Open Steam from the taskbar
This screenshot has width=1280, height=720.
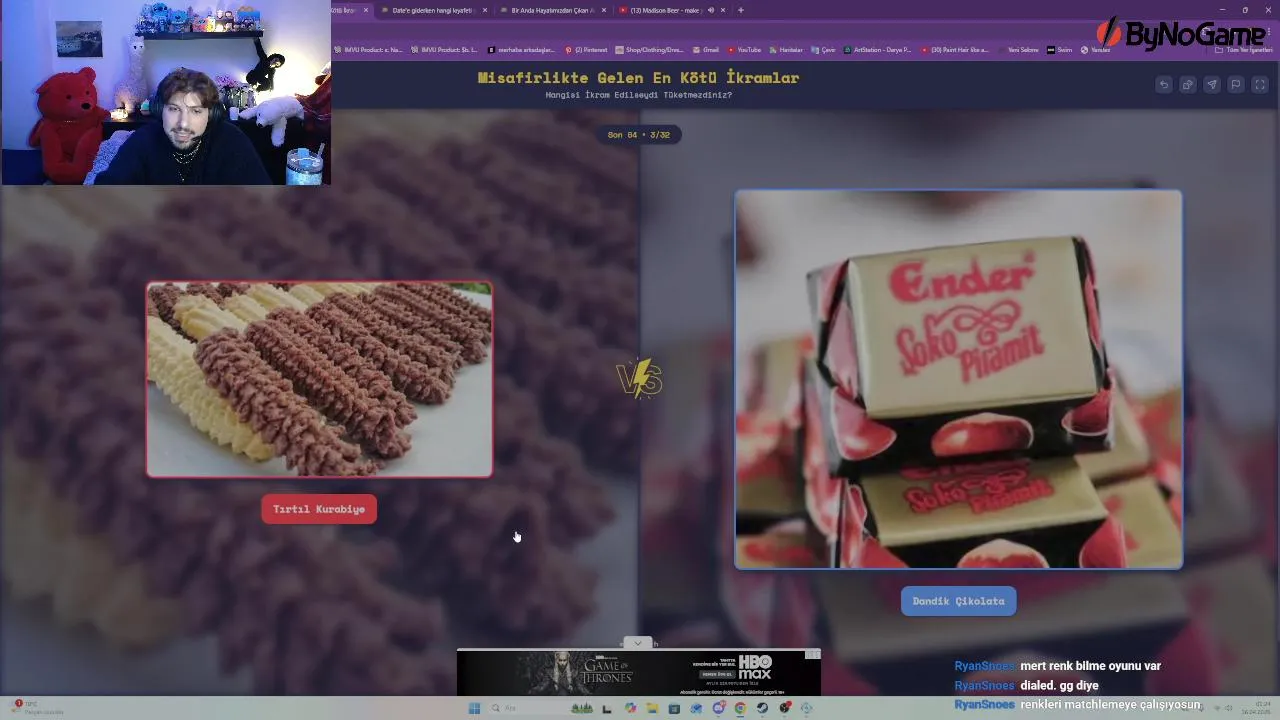pos(762,708)
